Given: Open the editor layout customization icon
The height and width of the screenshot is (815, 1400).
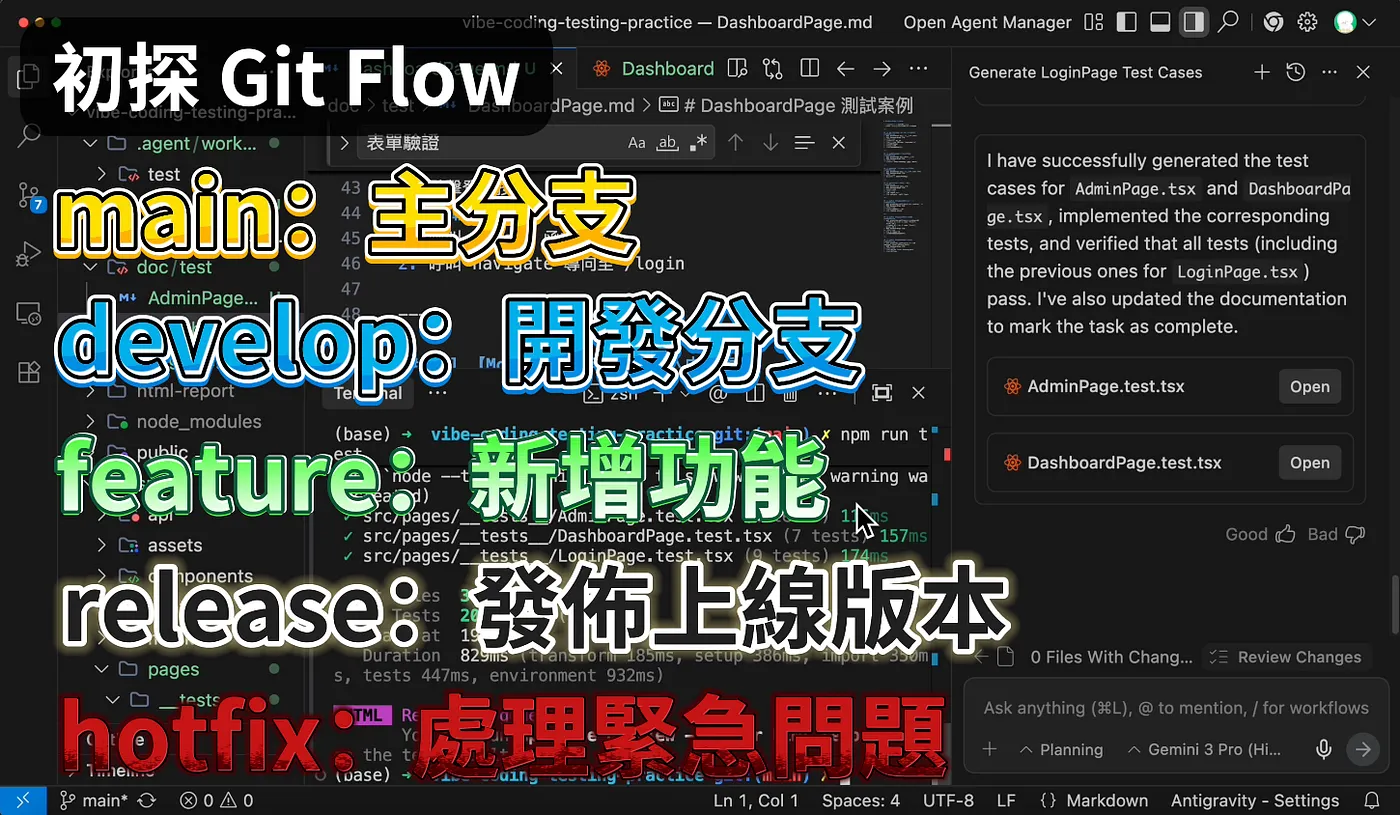Looking at the screenshot, I should 1093,22.
